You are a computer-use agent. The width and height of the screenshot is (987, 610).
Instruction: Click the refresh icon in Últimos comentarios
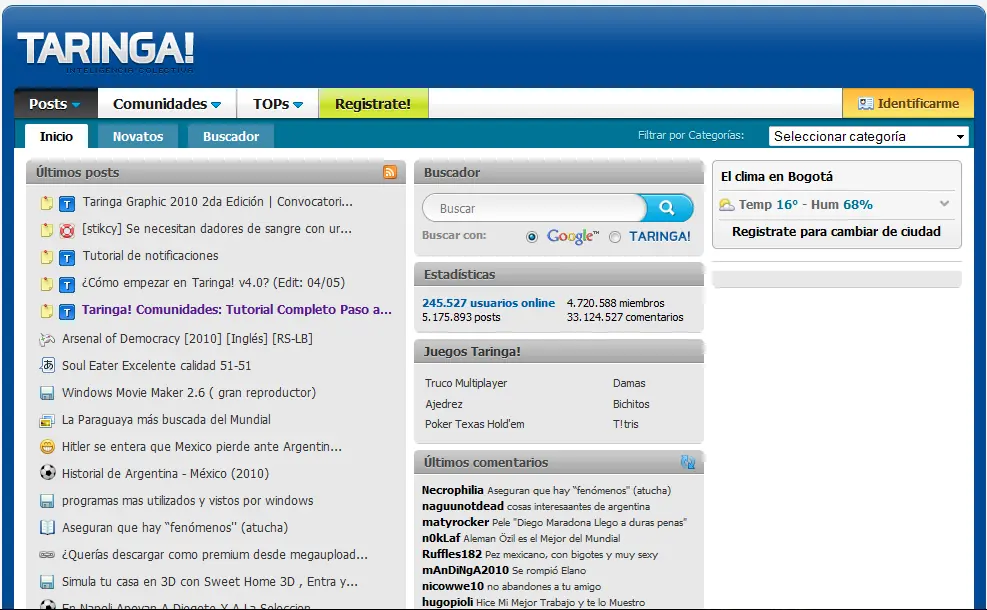pos(688,462)
